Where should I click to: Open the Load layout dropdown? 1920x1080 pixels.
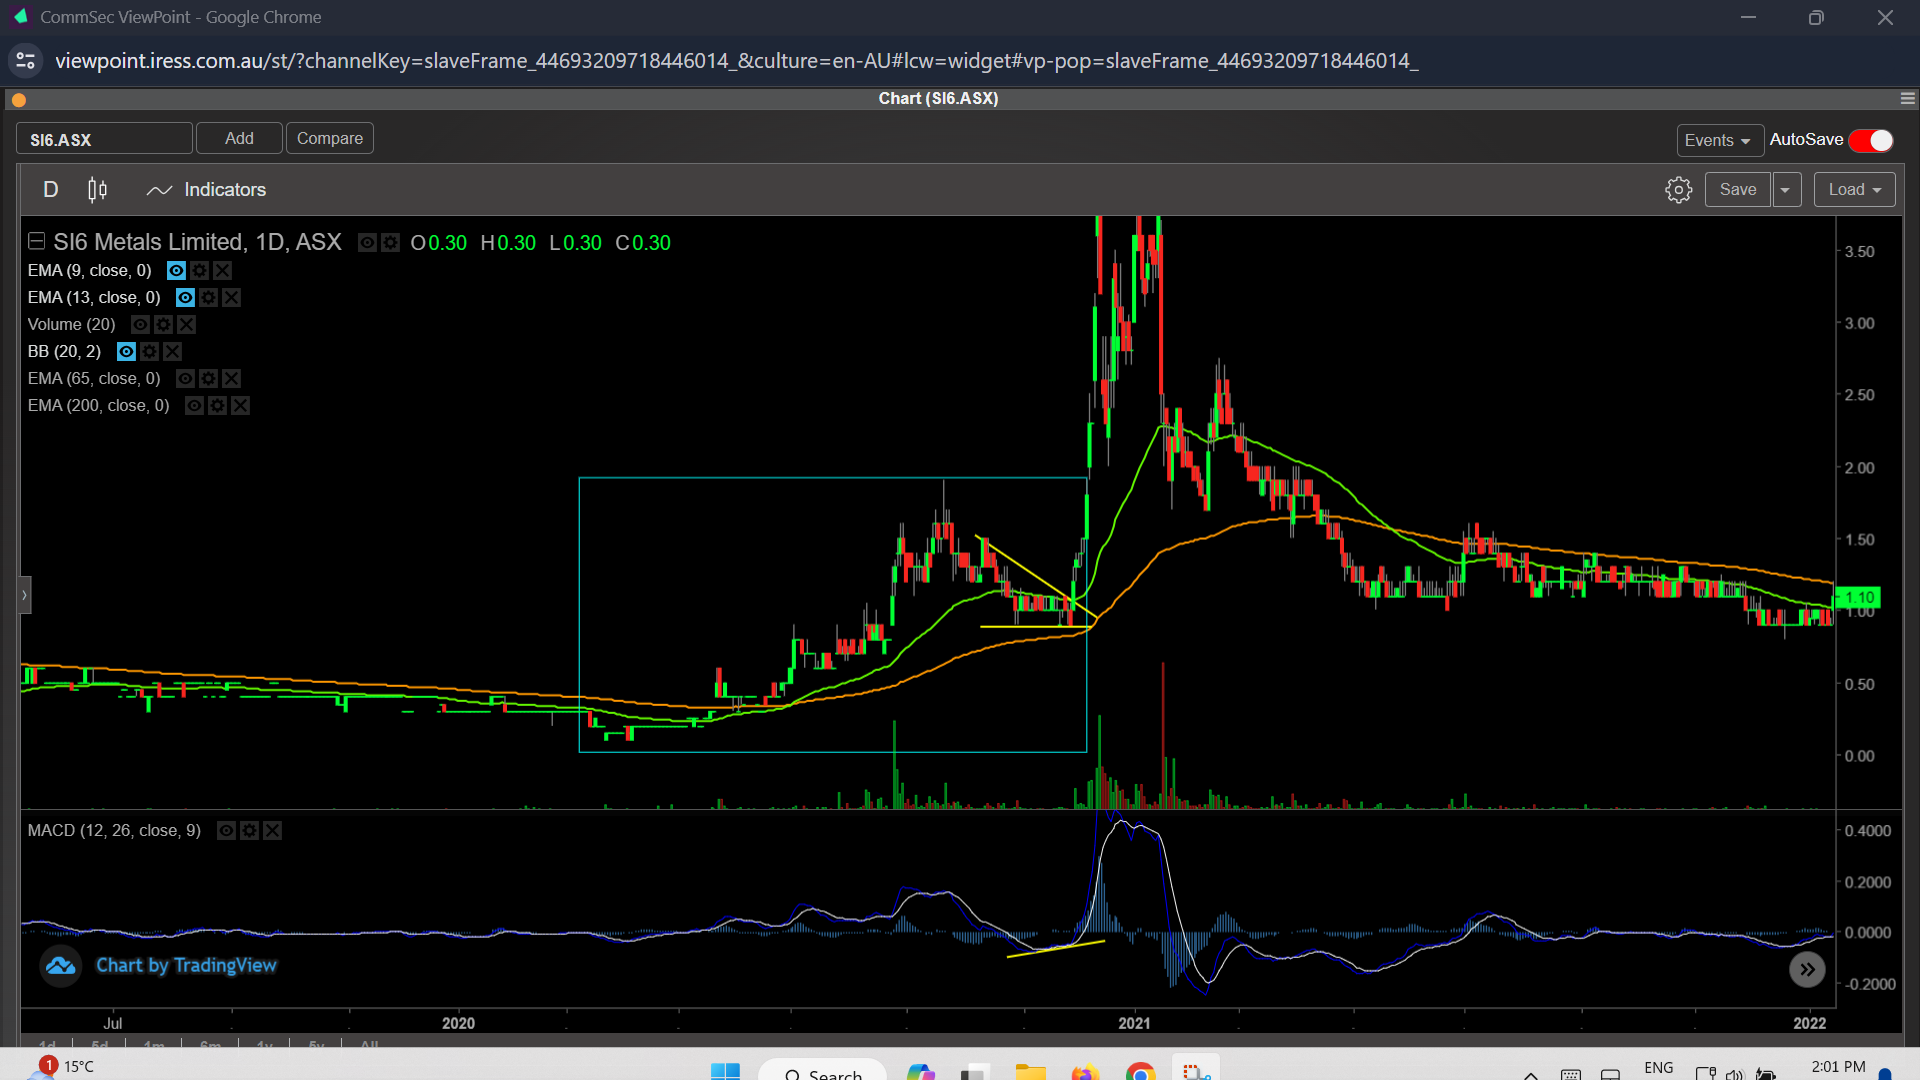[1854, 190]
